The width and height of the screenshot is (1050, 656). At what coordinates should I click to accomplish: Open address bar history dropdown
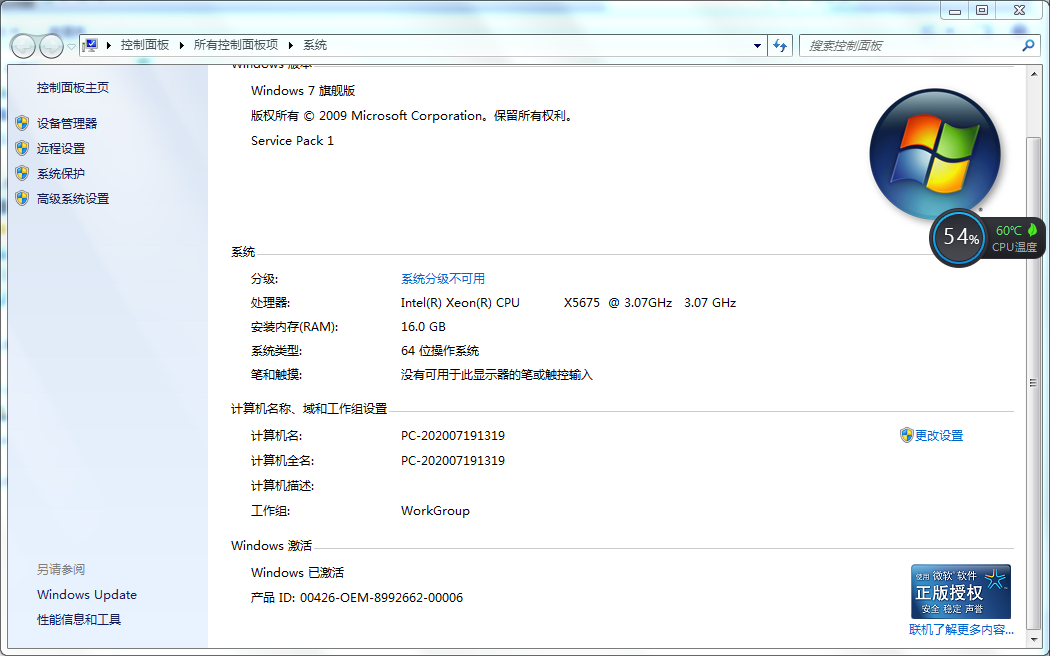[757, 46]
